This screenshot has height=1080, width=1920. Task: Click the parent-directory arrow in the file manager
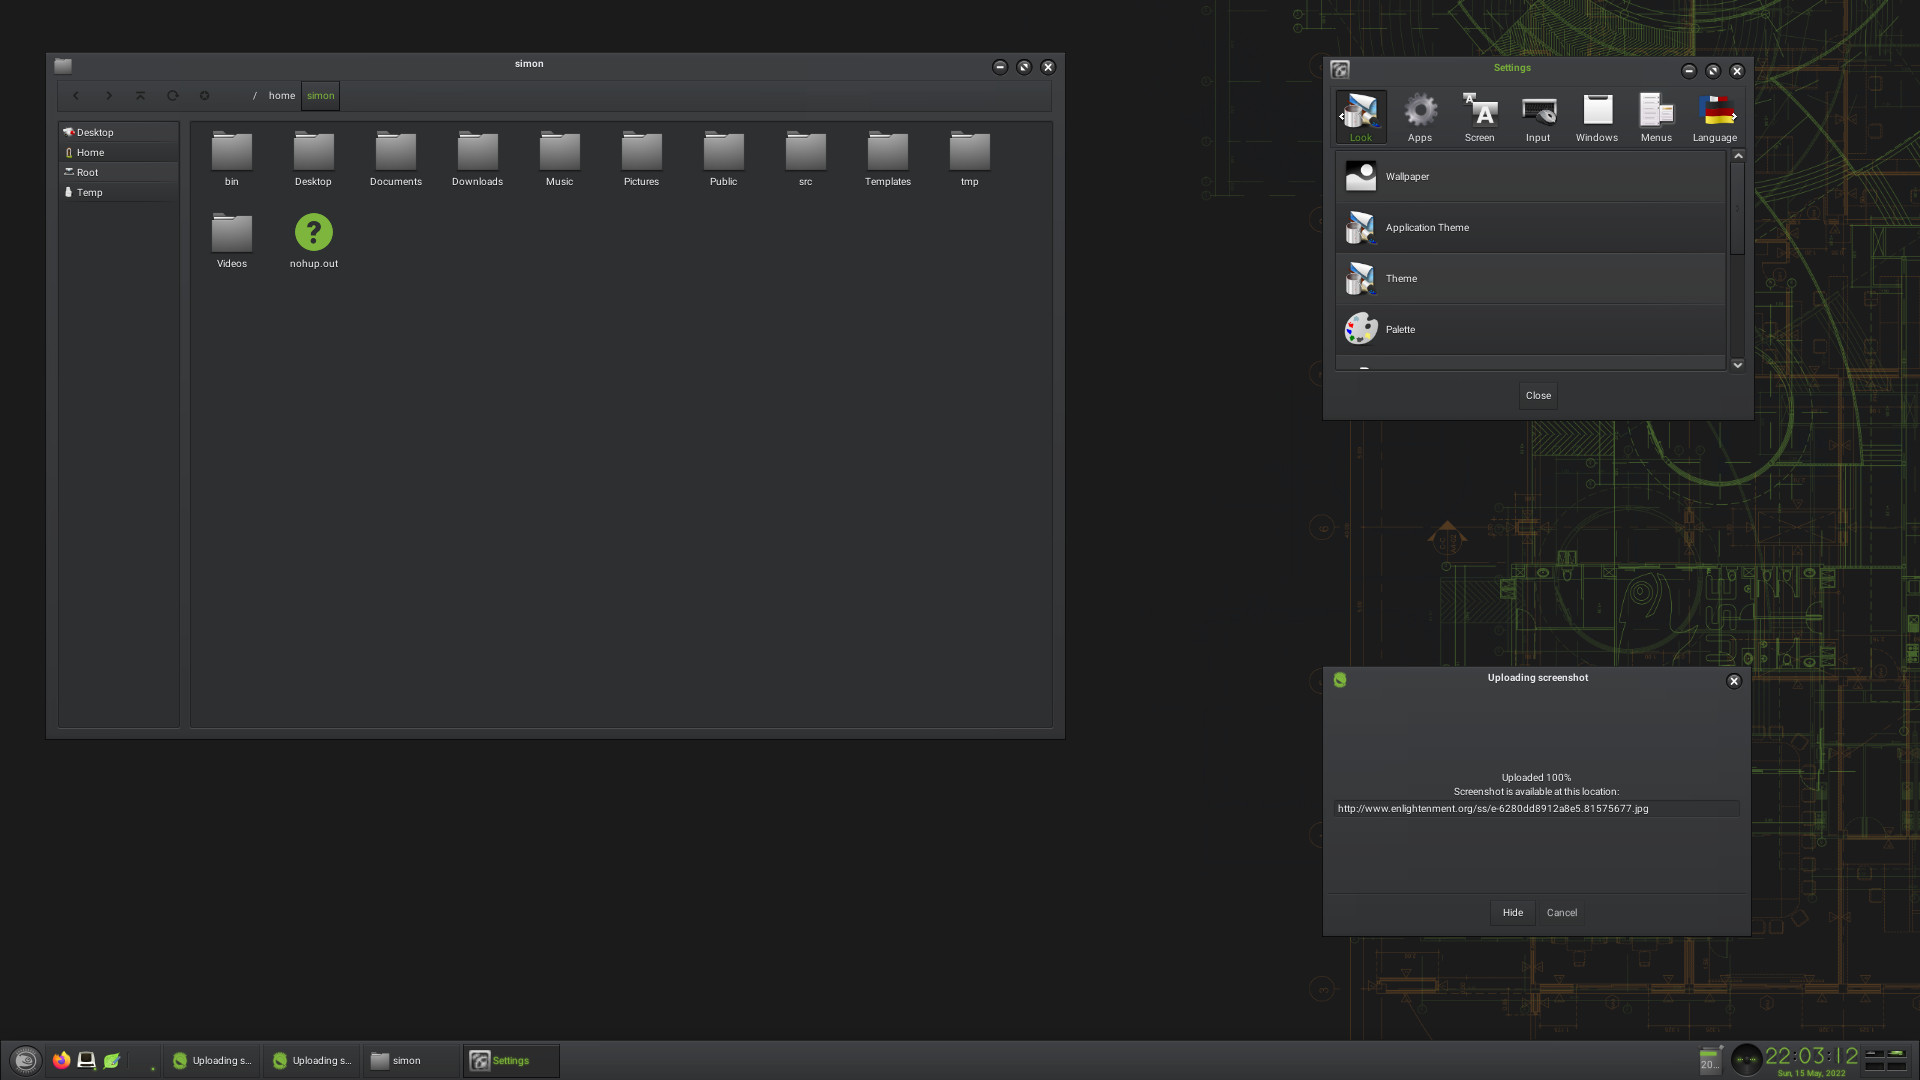point(140,95)
